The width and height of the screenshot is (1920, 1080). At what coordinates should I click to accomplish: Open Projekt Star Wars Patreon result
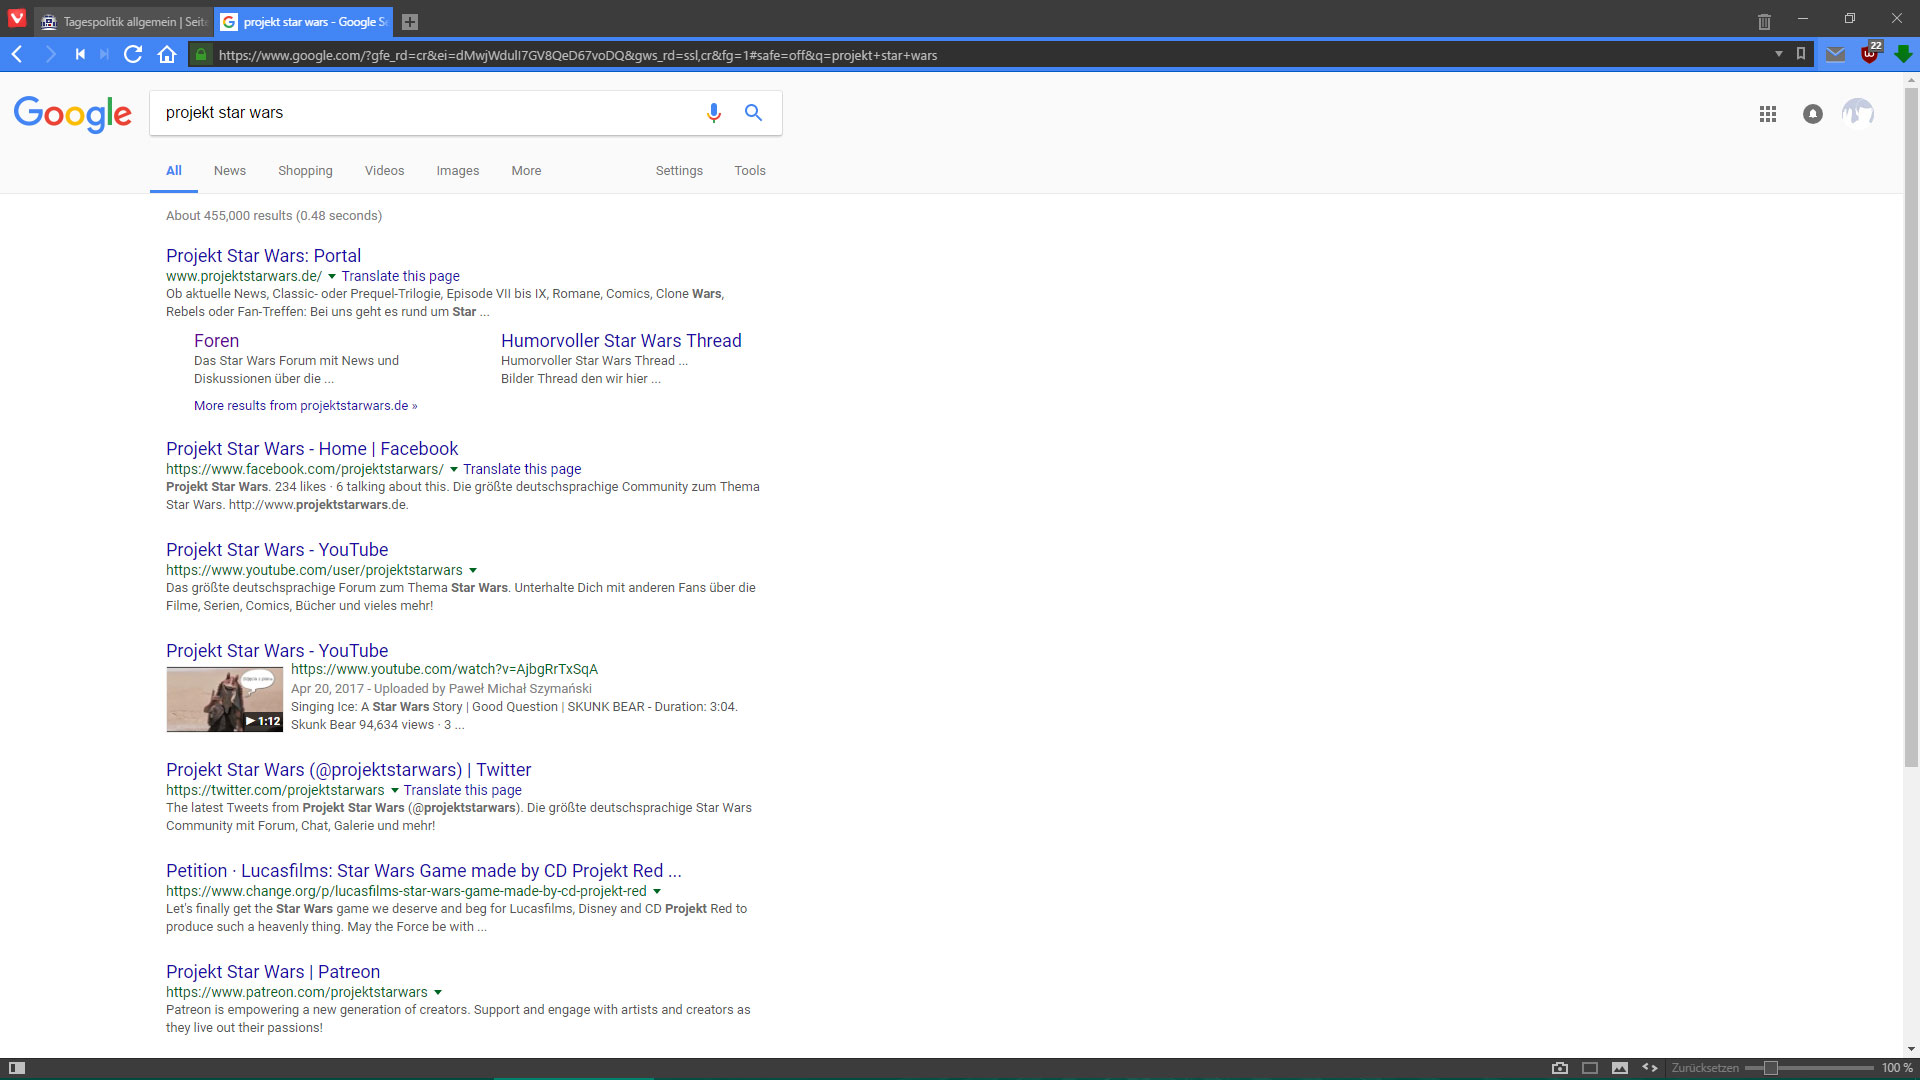(x=273, y=972)
